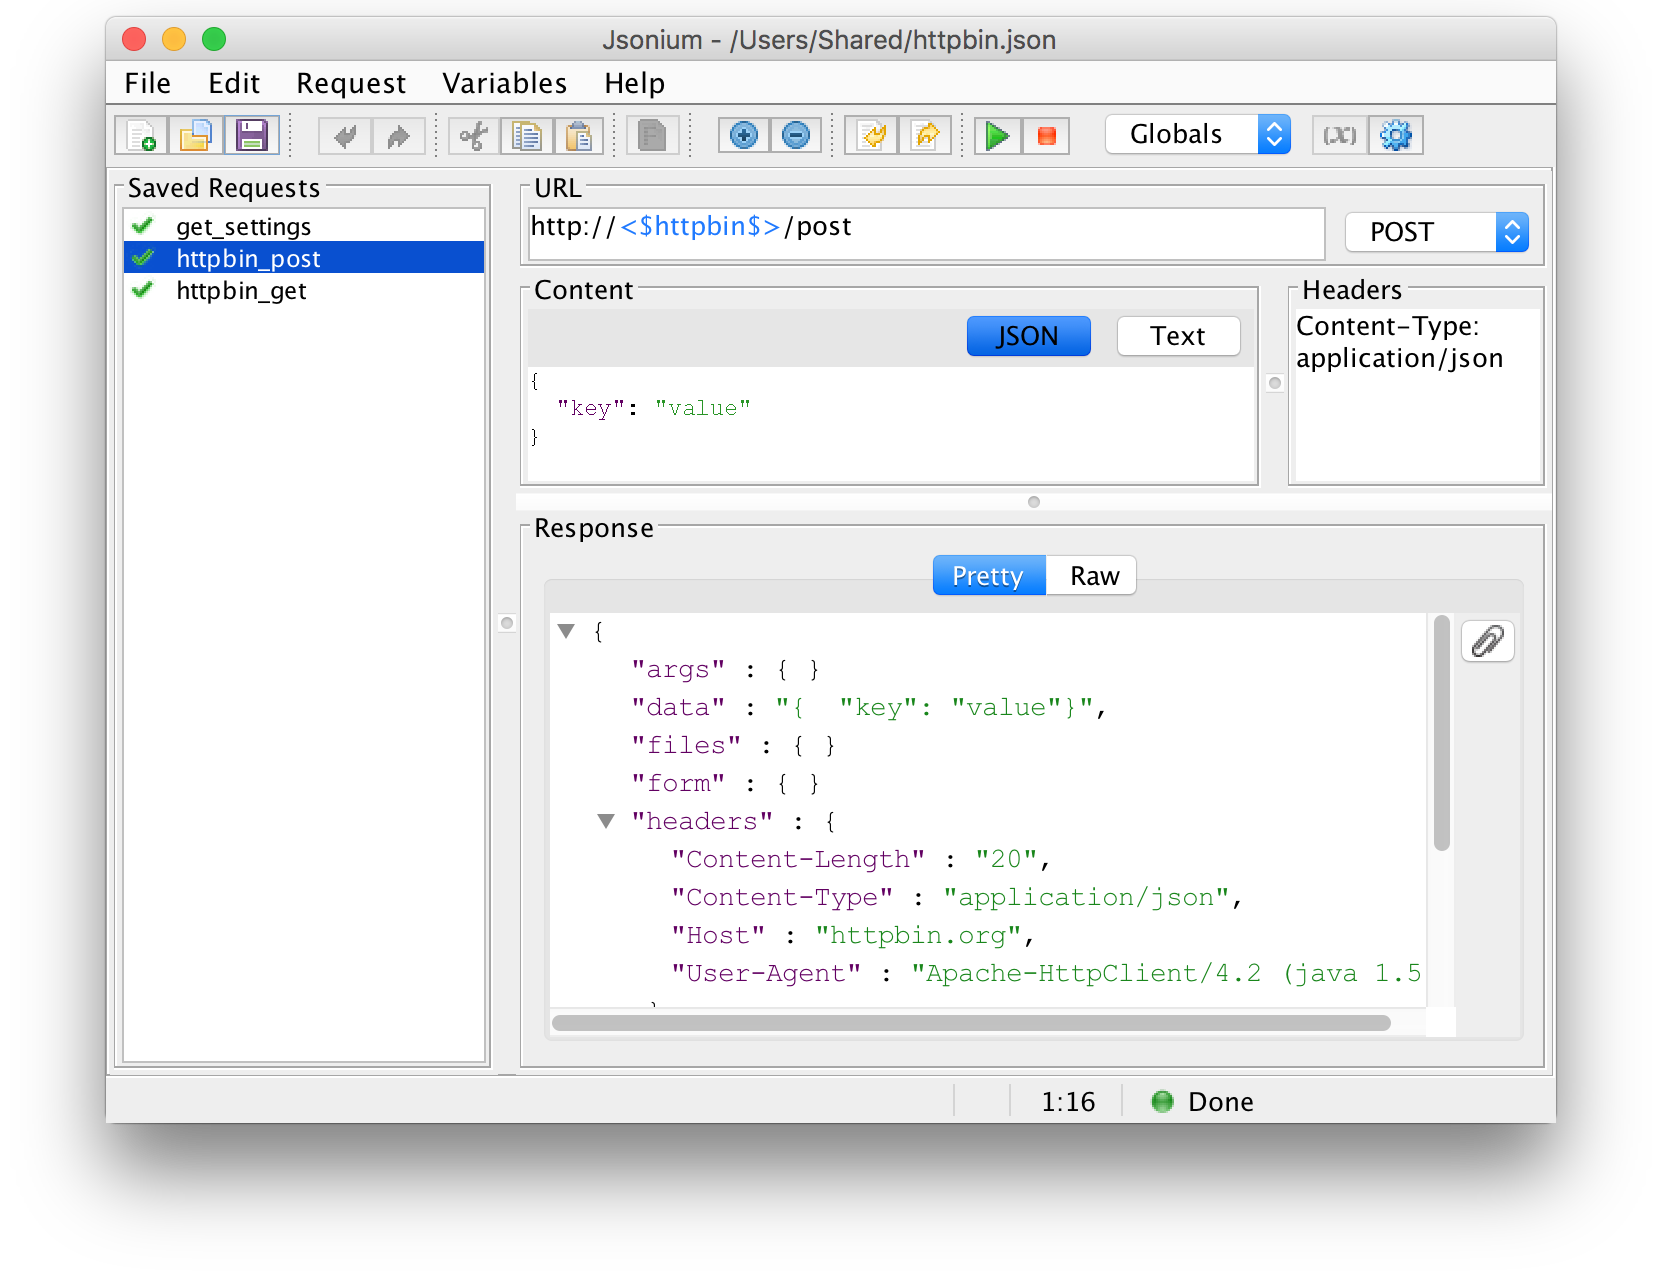Copy using the toolbar copy icon
1668x1283 pixels.
click(527, 135)
